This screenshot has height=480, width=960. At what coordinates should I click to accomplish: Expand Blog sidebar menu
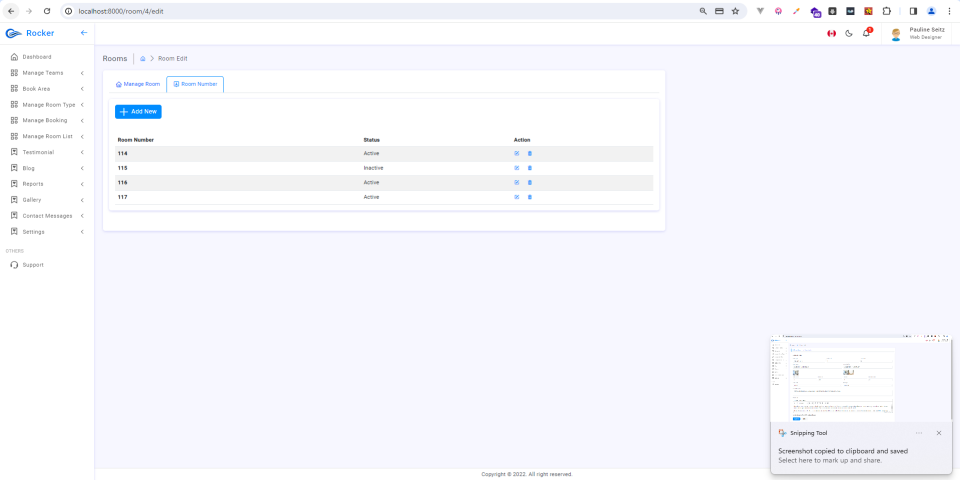(47, 168)
